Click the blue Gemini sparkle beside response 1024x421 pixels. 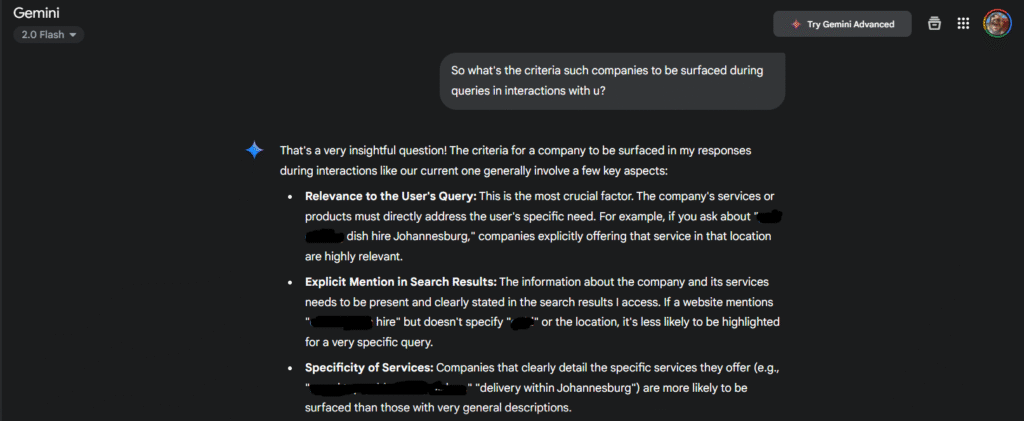pos(254,151)
